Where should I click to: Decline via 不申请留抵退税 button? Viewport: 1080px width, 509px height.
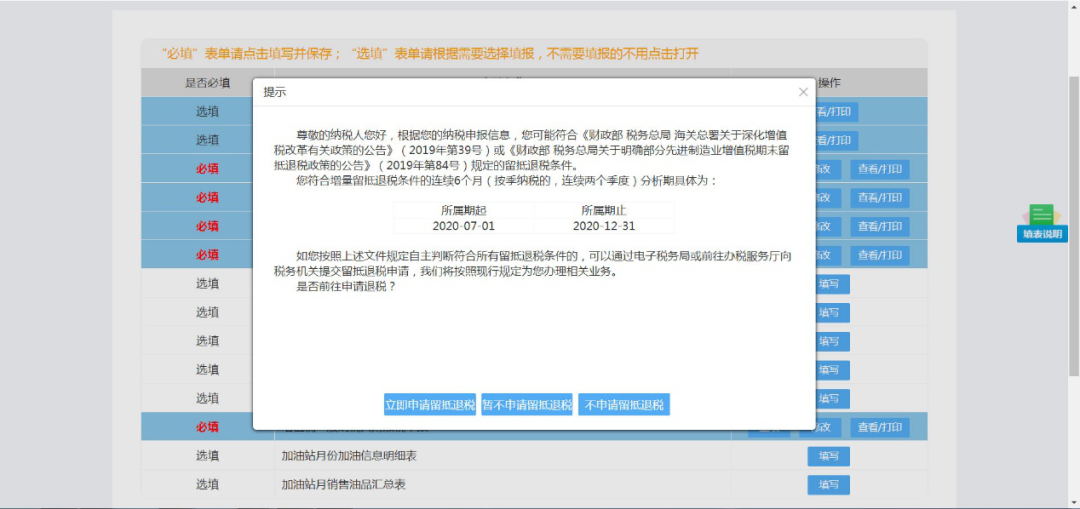[x=624, y=405]
